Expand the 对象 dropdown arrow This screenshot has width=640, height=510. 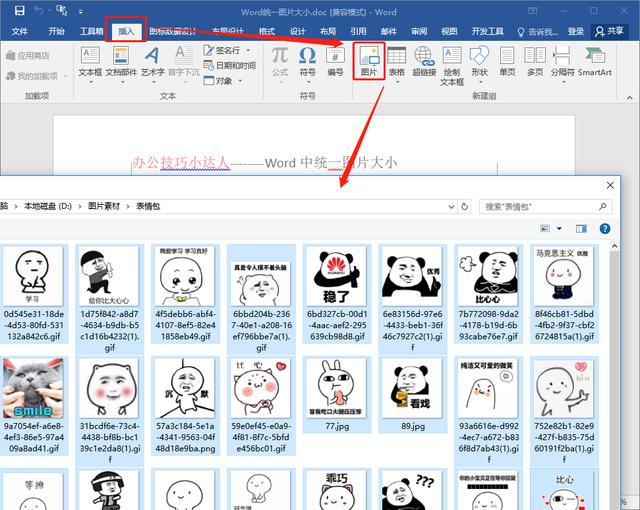coord(240,81)
